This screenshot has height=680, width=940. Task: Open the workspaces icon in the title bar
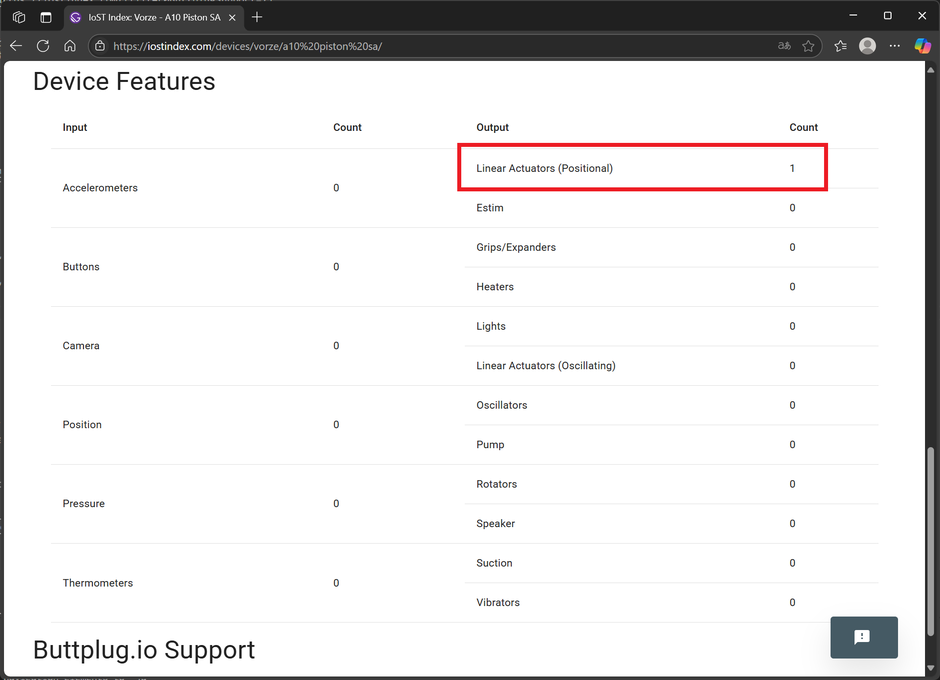coord(19,17)
